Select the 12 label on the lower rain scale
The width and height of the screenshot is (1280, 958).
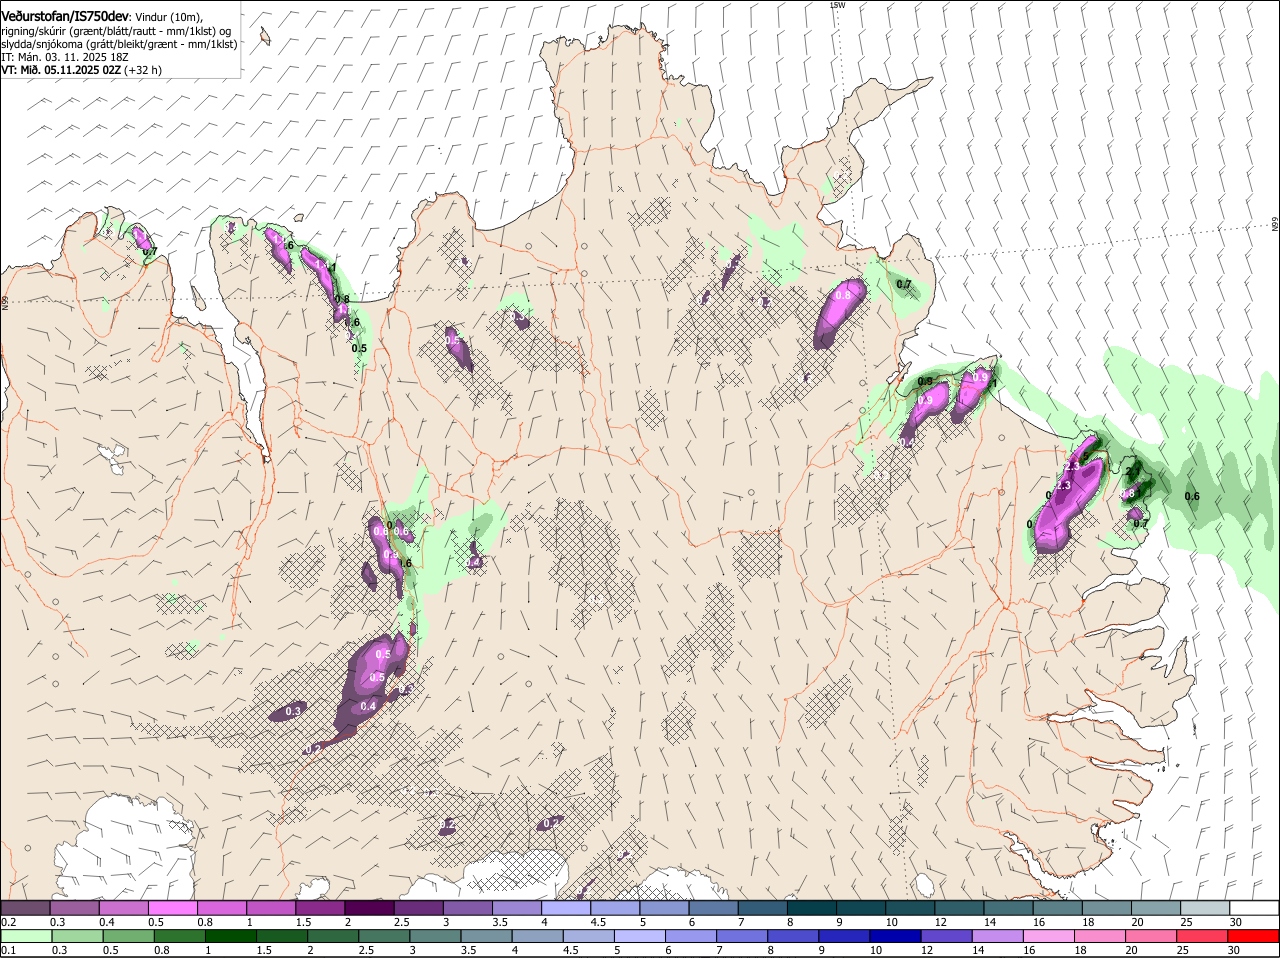click(x=927, y=950)
